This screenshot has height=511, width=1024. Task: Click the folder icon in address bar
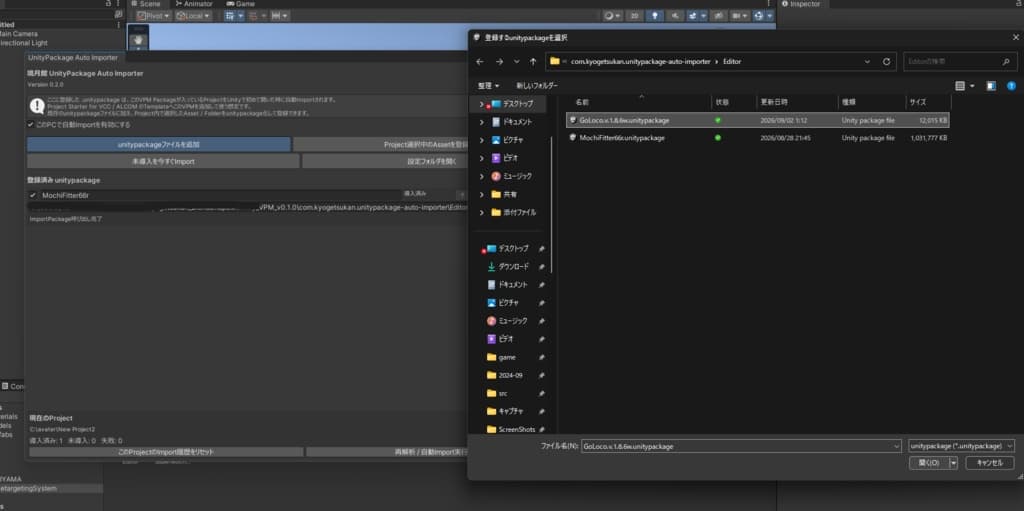coord(555,61)
